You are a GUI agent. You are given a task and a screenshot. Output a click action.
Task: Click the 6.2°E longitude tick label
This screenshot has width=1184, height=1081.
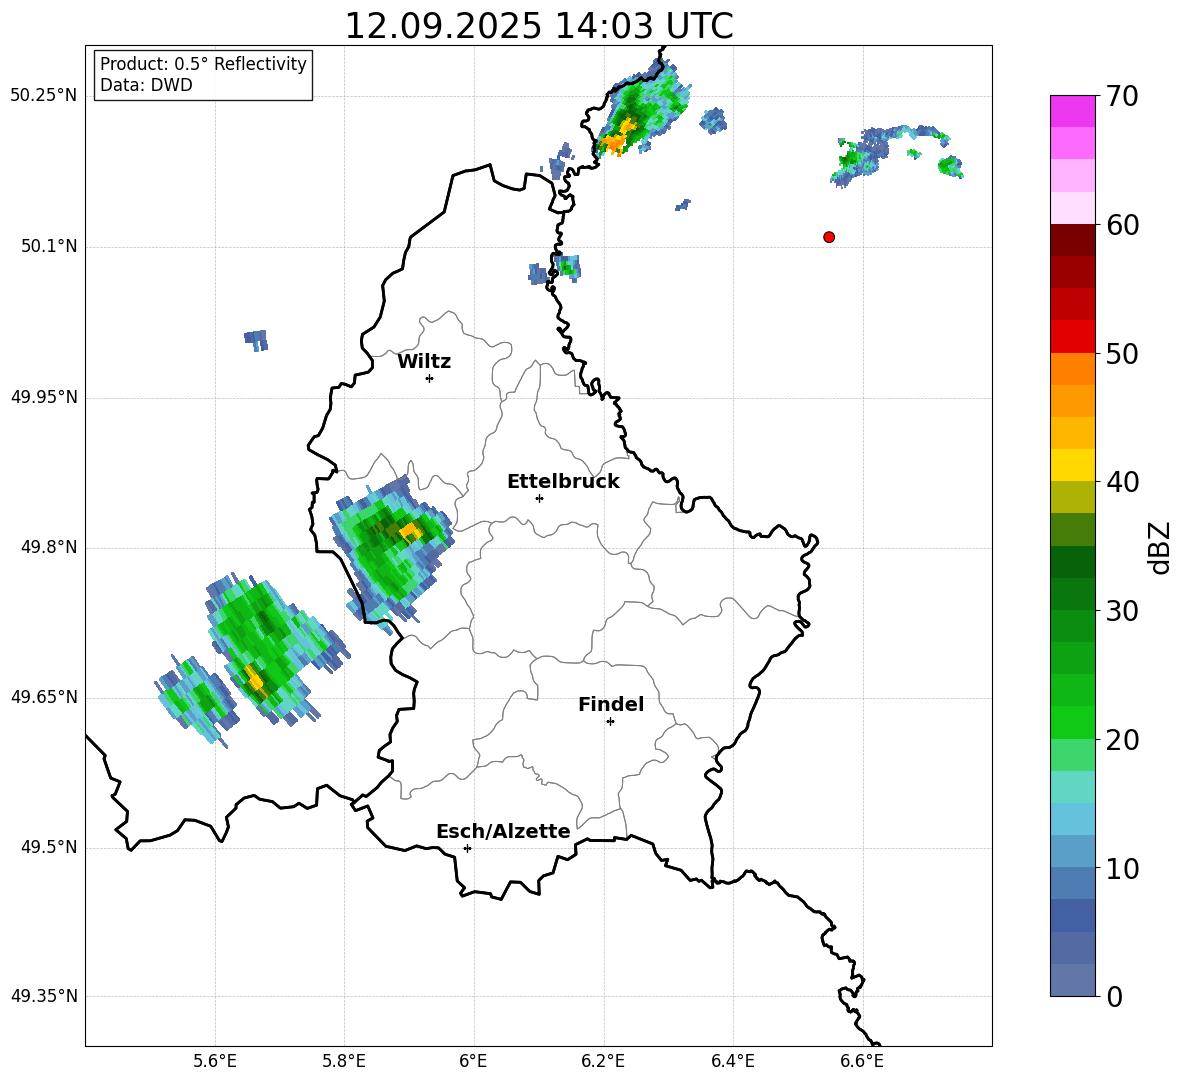(x=604, y=1061)
